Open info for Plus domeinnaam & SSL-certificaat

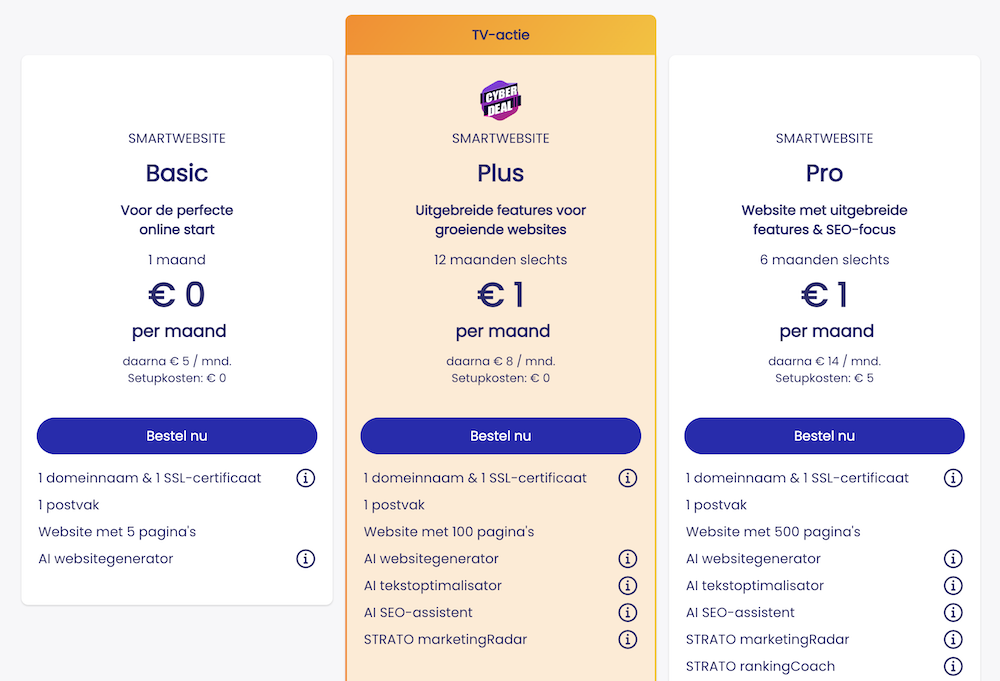click(628, 478)
